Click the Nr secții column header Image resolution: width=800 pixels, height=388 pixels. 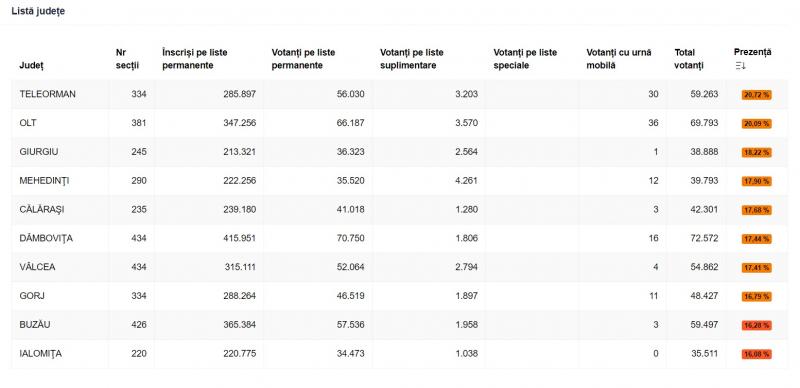(x=127, y=59)
